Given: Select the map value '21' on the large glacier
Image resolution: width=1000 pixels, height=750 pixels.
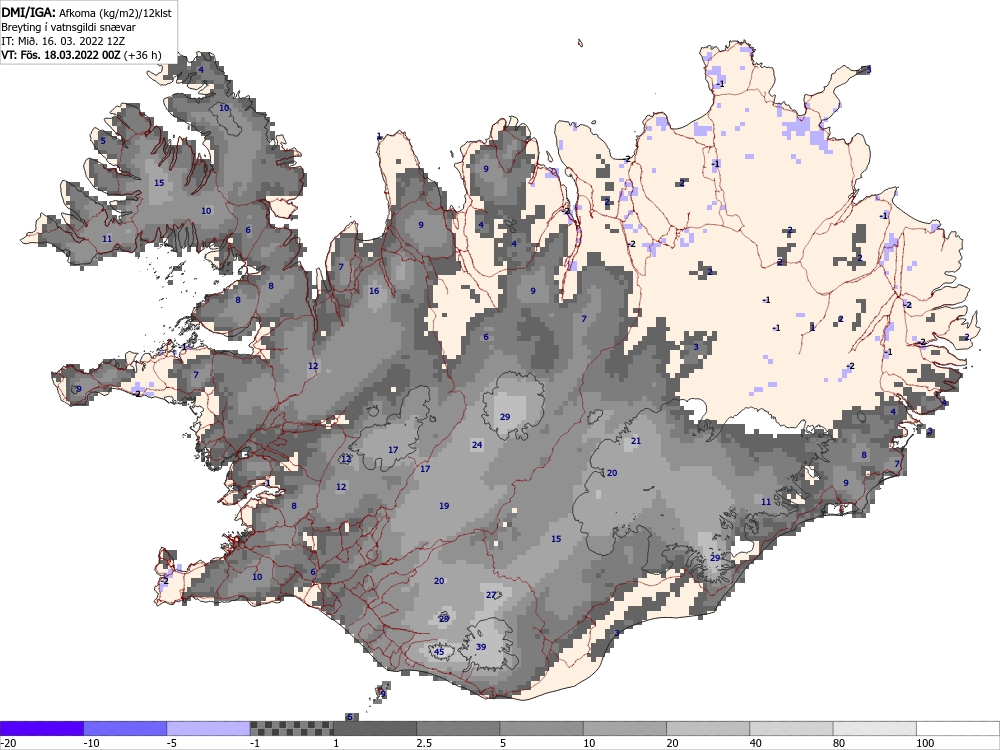Looking at the screenshot, I should click(x=636, y=441).
